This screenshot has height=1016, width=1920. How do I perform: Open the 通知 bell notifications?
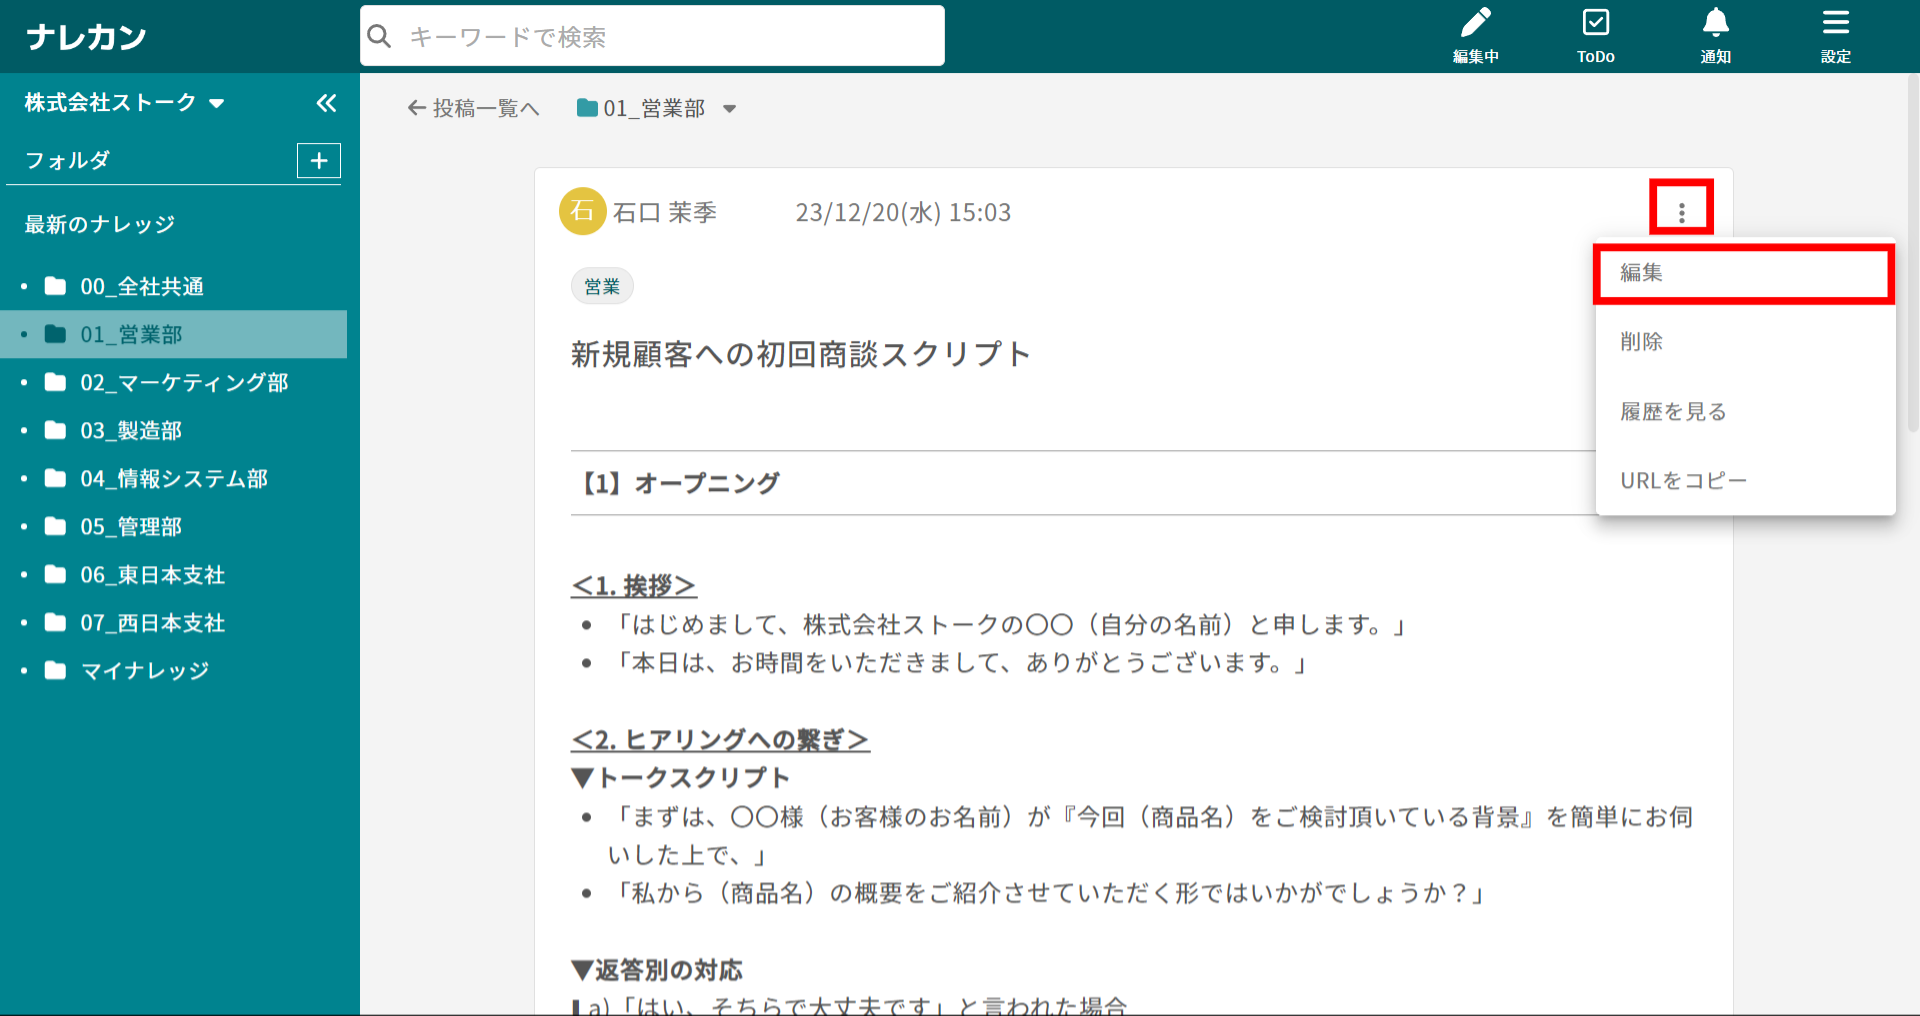click(1715, 35)
